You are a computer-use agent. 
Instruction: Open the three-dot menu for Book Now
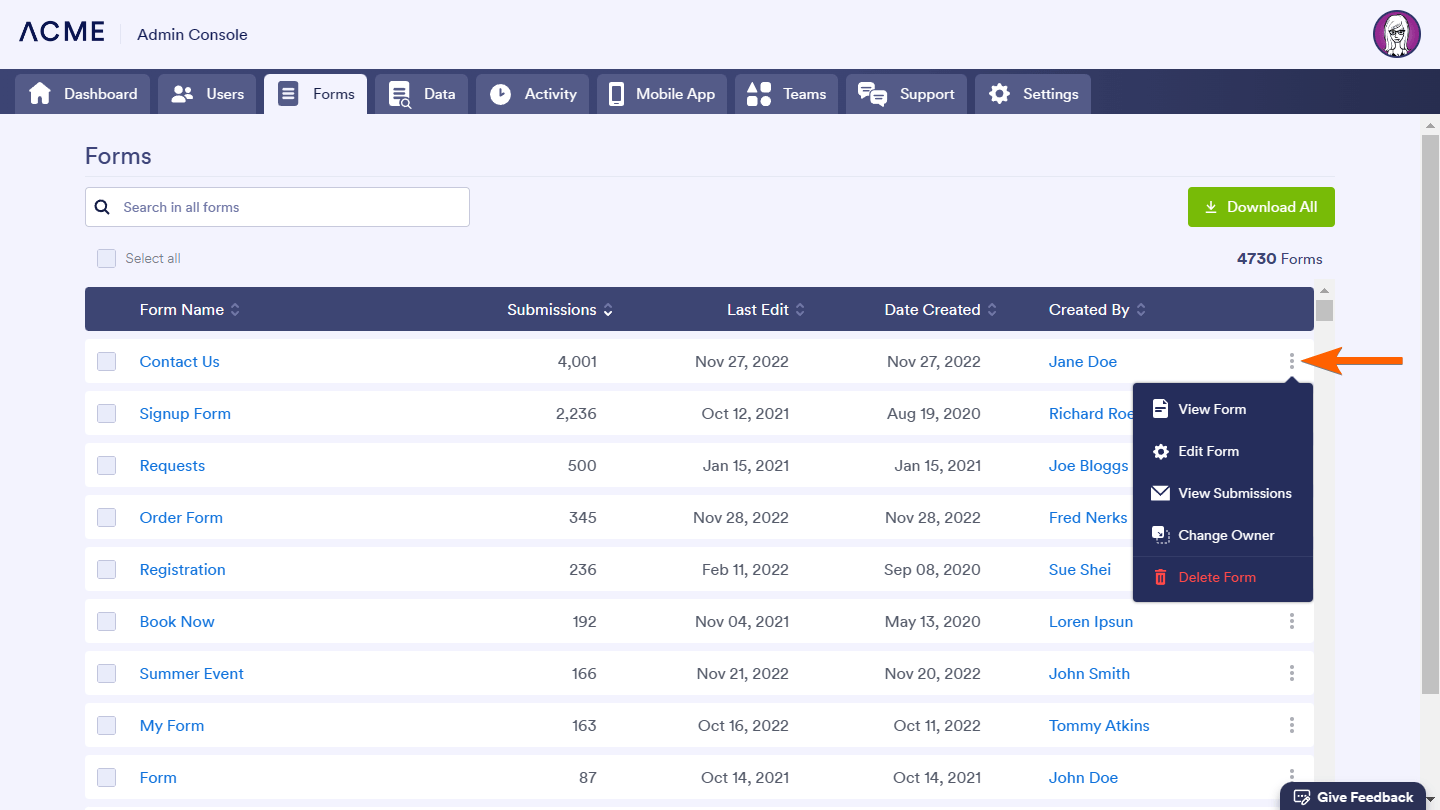pyautogui.click(x=1291, y=621)
